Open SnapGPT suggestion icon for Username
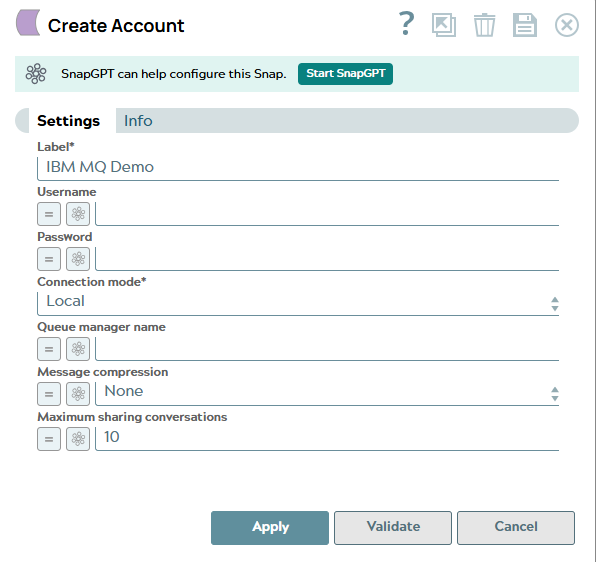The height and width of the screenshot is (562, 596). point(78,214)
